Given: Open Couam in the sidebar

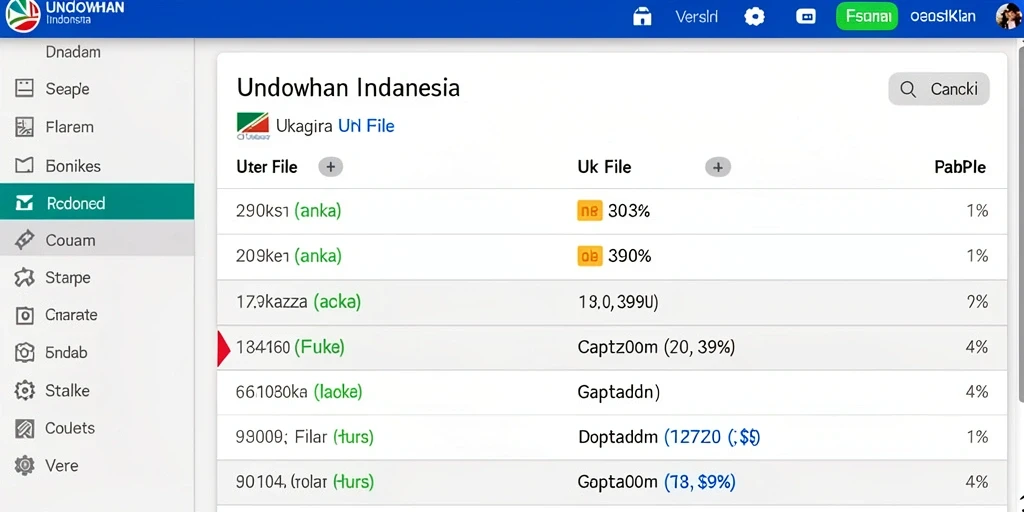Looking at the screenshot, I should pyautogui.click(x=97, y=240).
